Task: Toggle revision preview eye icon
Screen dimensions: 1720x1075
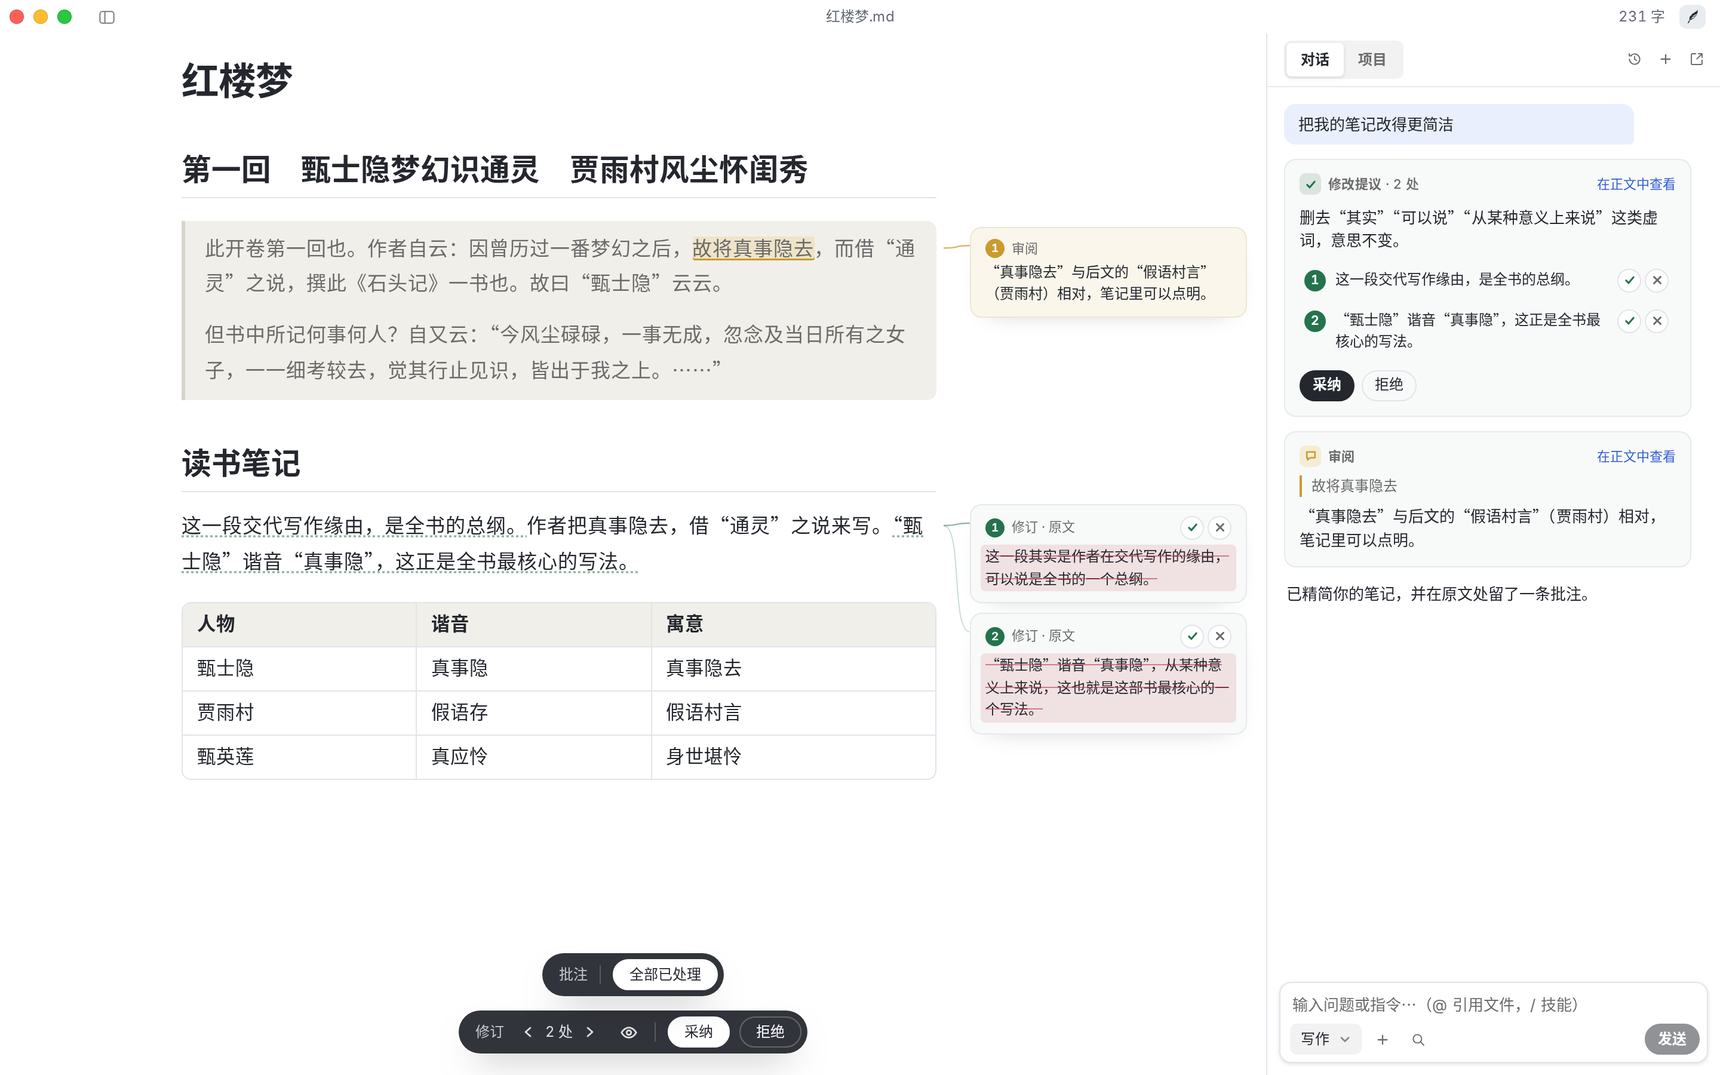Action: [x=629, y=1032]
